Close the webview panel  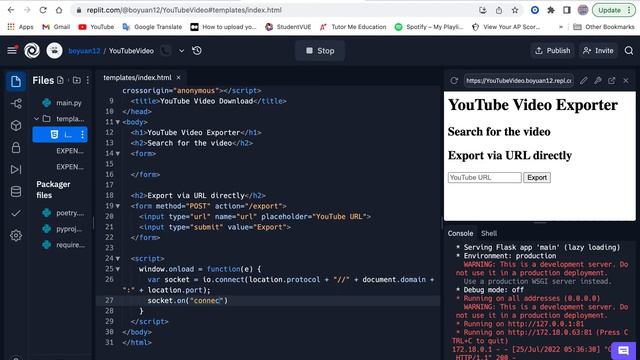coord(626,80)
